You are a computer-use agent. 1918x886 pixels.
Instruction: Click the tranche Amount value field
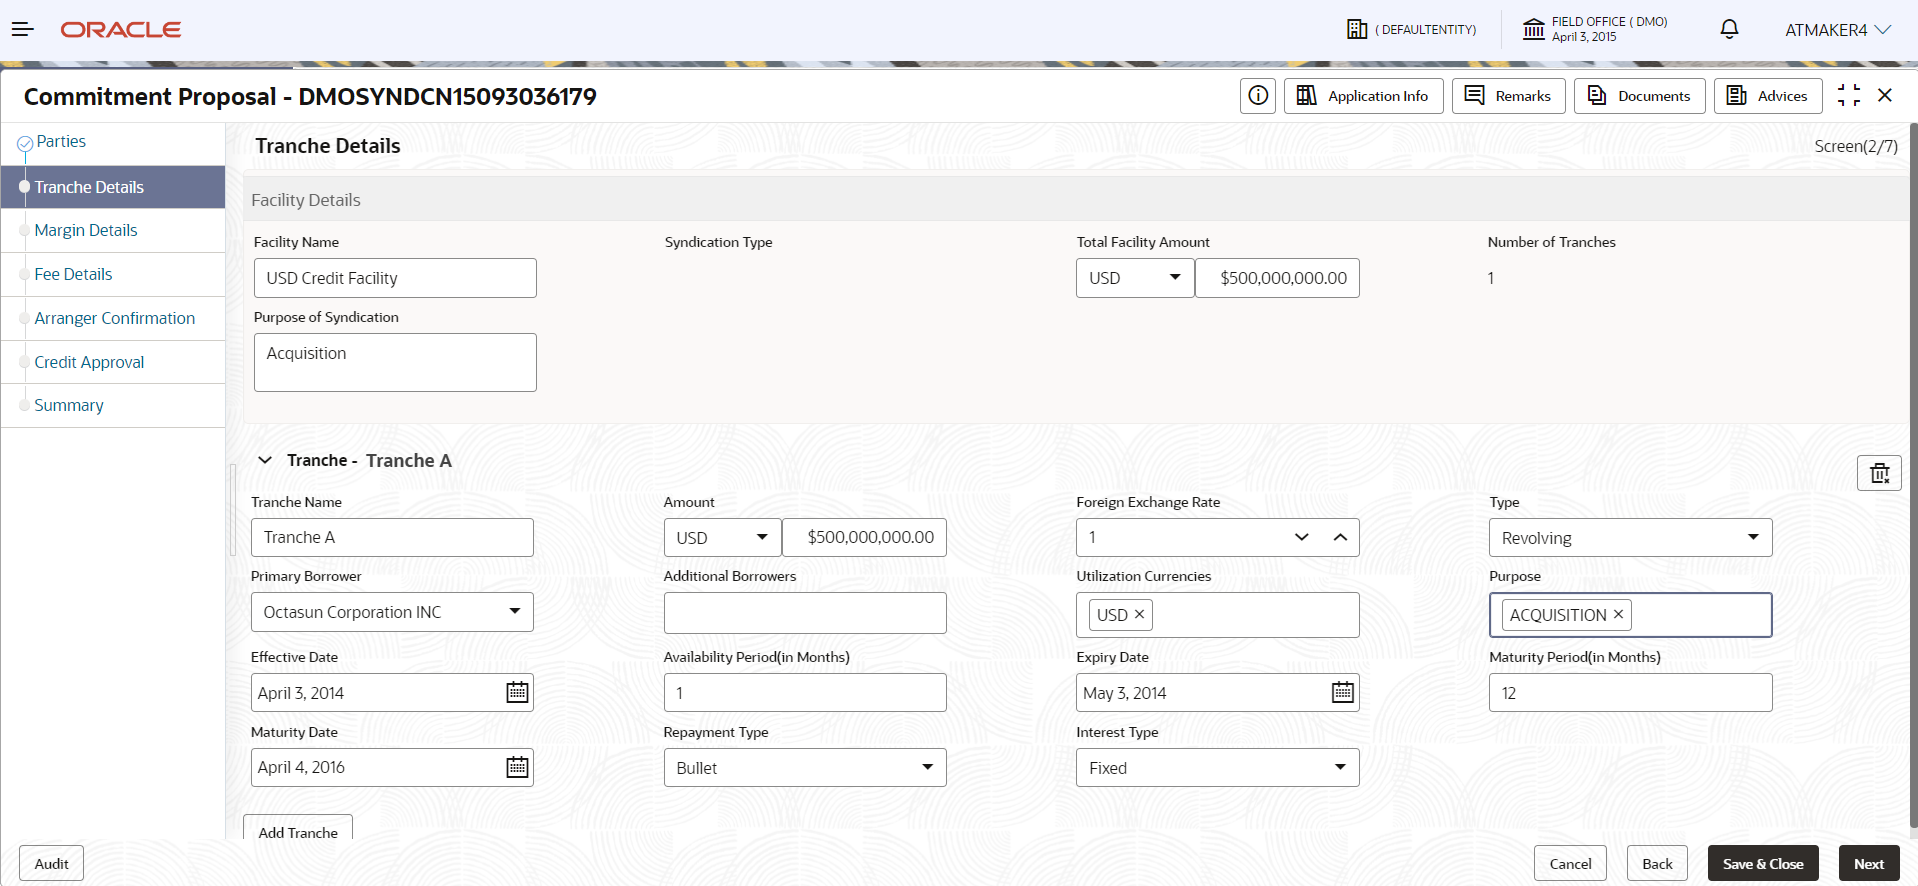click(865, 537)
